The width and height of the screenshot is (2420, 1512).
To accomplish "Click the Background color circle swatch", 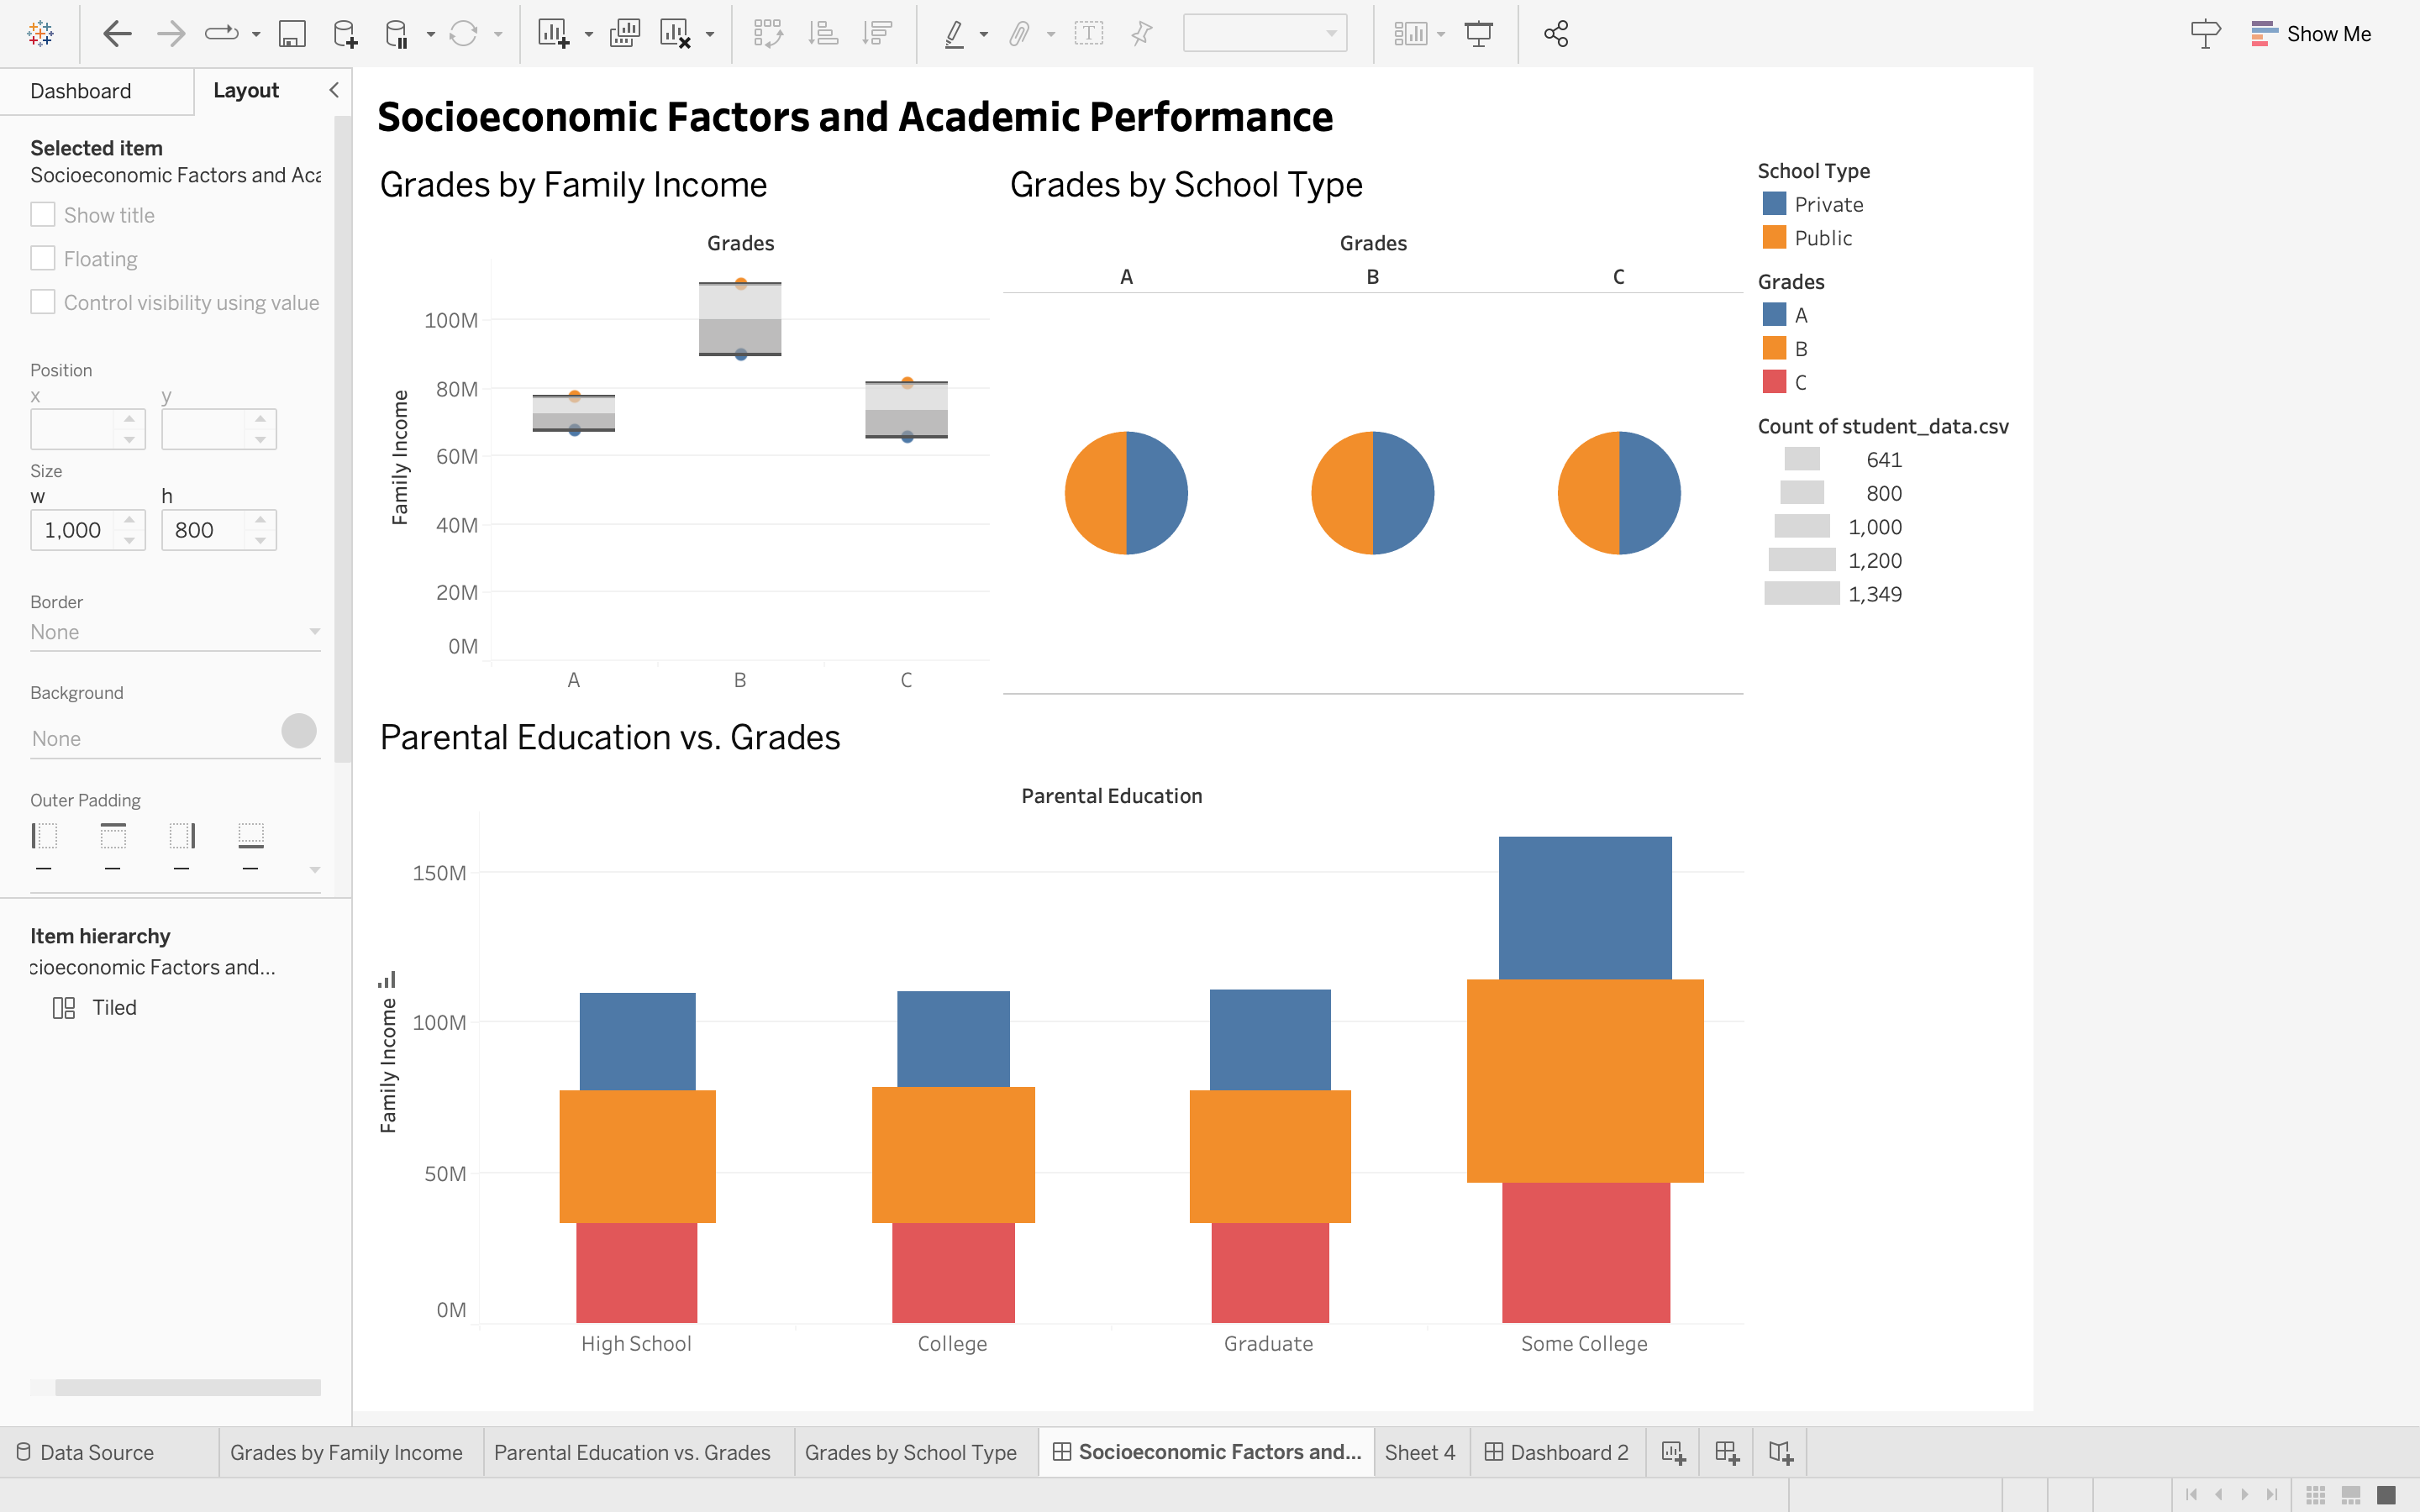I will point(299,731).
